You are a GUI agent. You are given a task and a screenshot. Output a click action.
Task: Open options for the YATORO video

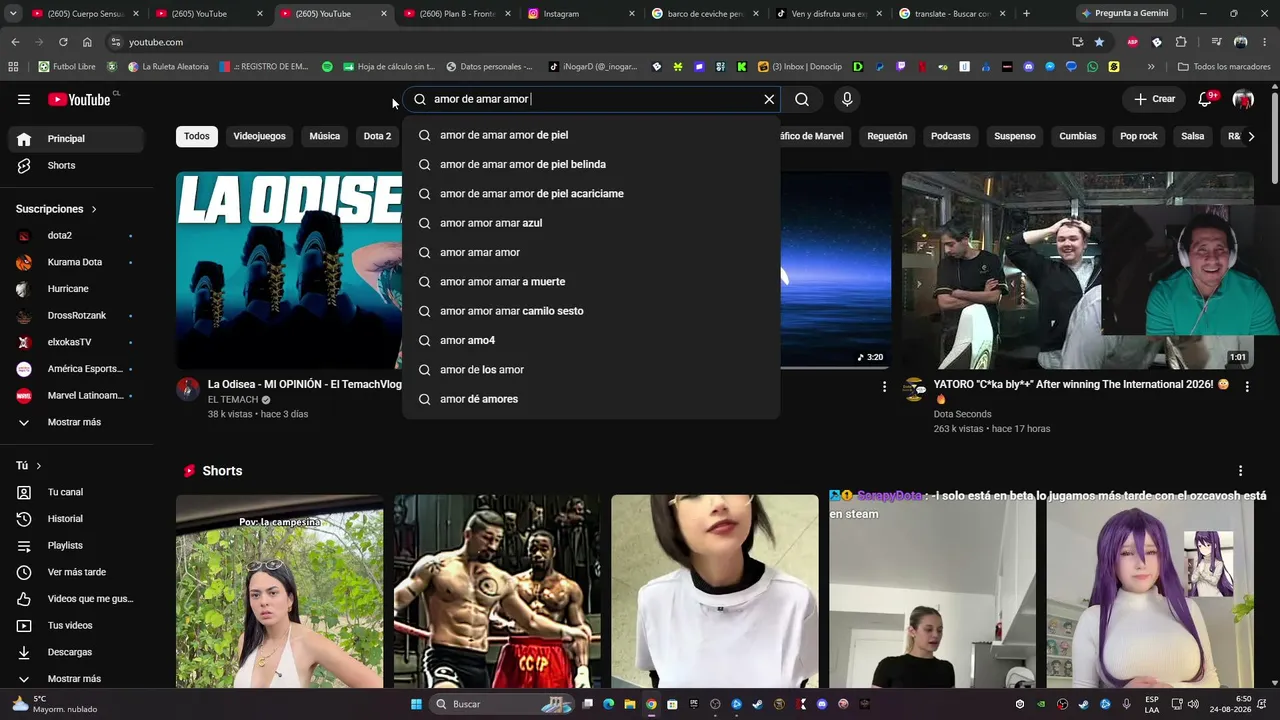pos(1247,386)
